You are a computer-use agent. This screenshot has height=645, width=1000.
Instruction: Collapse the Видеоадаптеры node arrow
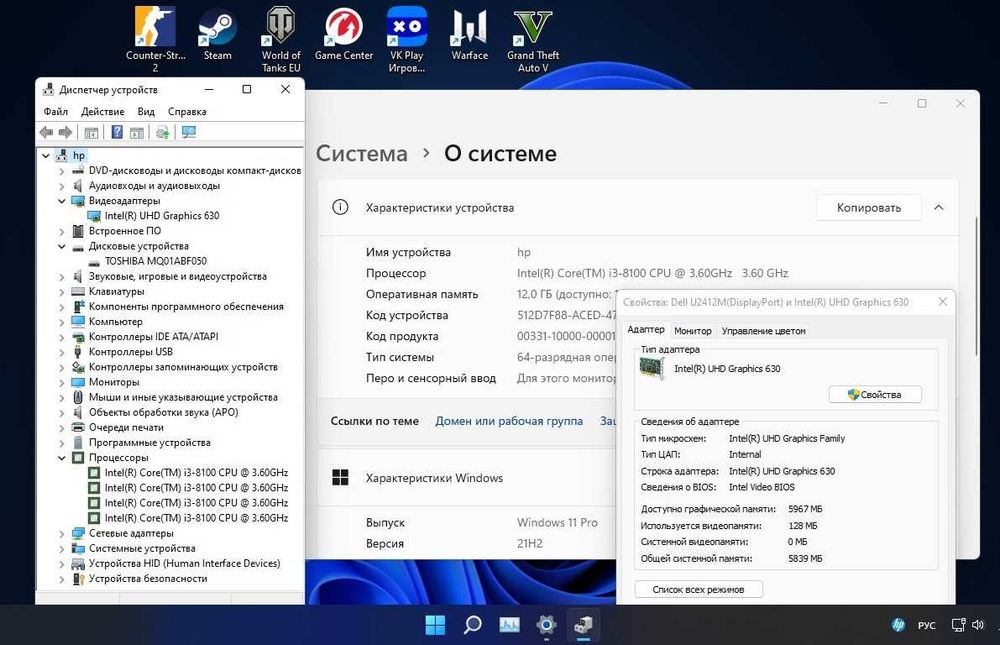tap(62, 200)
